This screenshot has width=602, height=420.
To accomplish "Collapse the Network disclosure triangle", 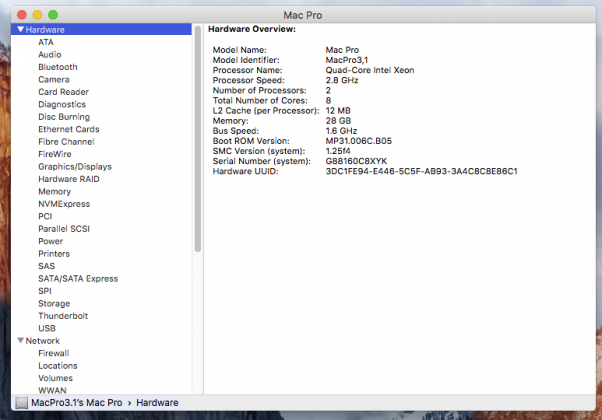I will (21, 341).
